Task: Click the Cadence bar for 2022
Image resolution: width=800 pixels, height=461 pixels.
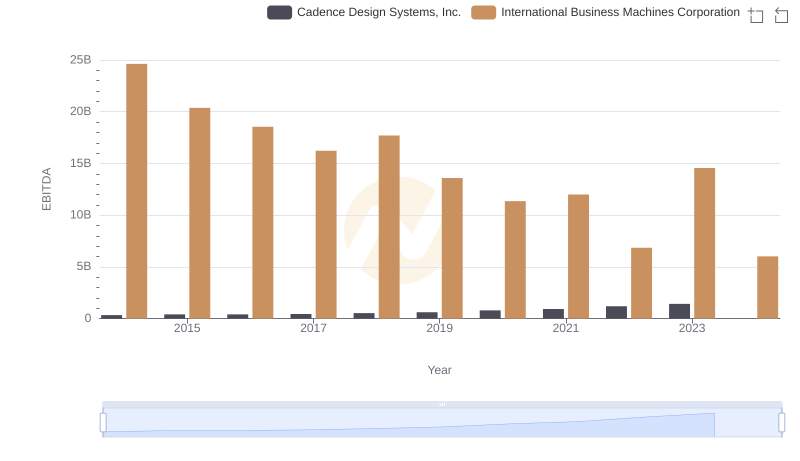Action: [x=616, y=312]
